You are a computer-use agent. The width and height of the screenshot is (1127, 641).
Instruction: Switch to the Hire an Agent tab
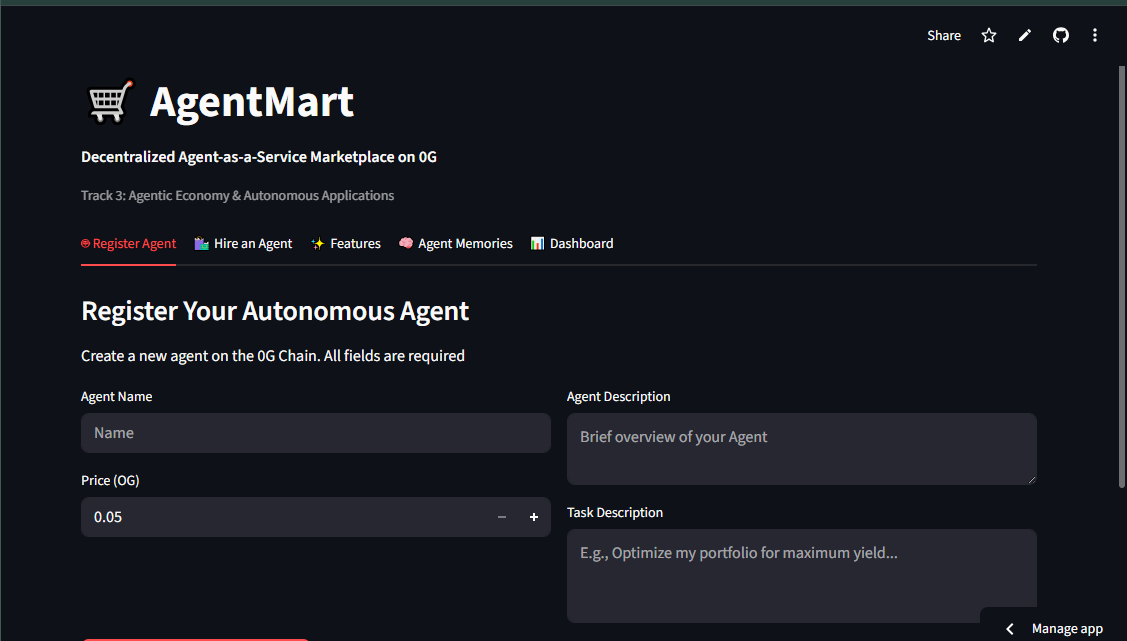point(243,244)
